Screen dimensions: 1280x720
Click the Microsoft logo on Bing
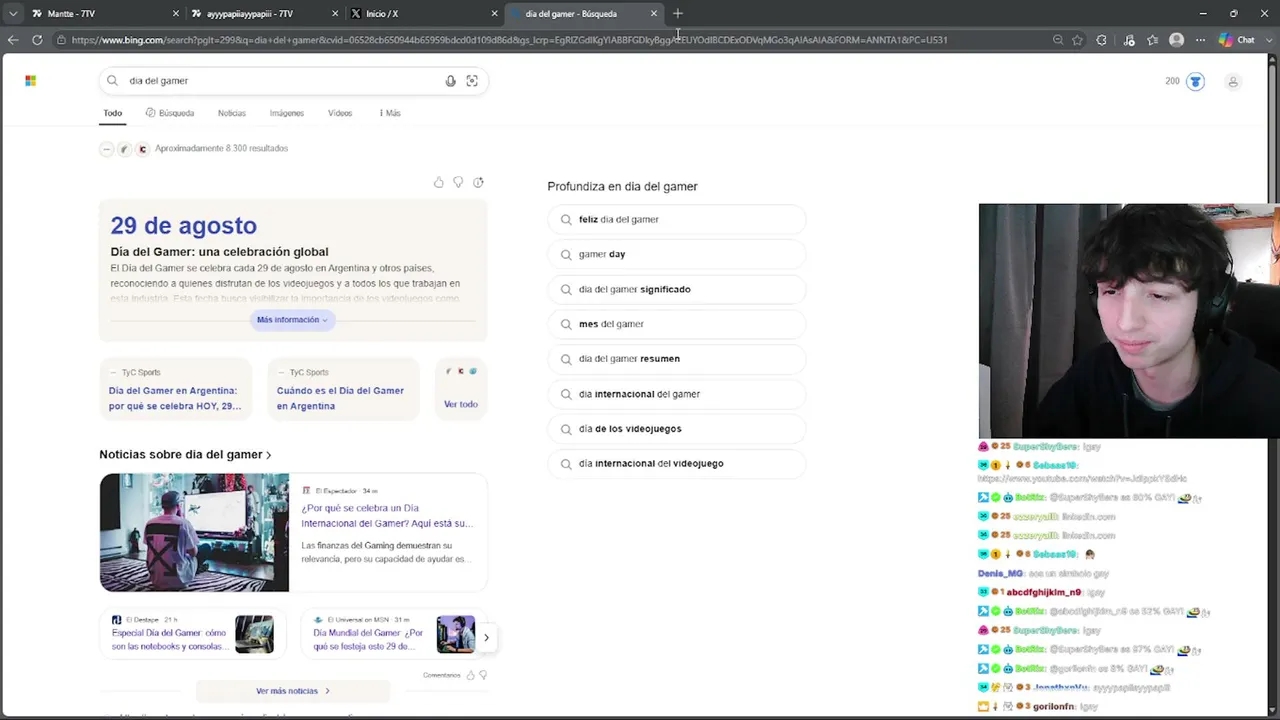tap(30, 81)
